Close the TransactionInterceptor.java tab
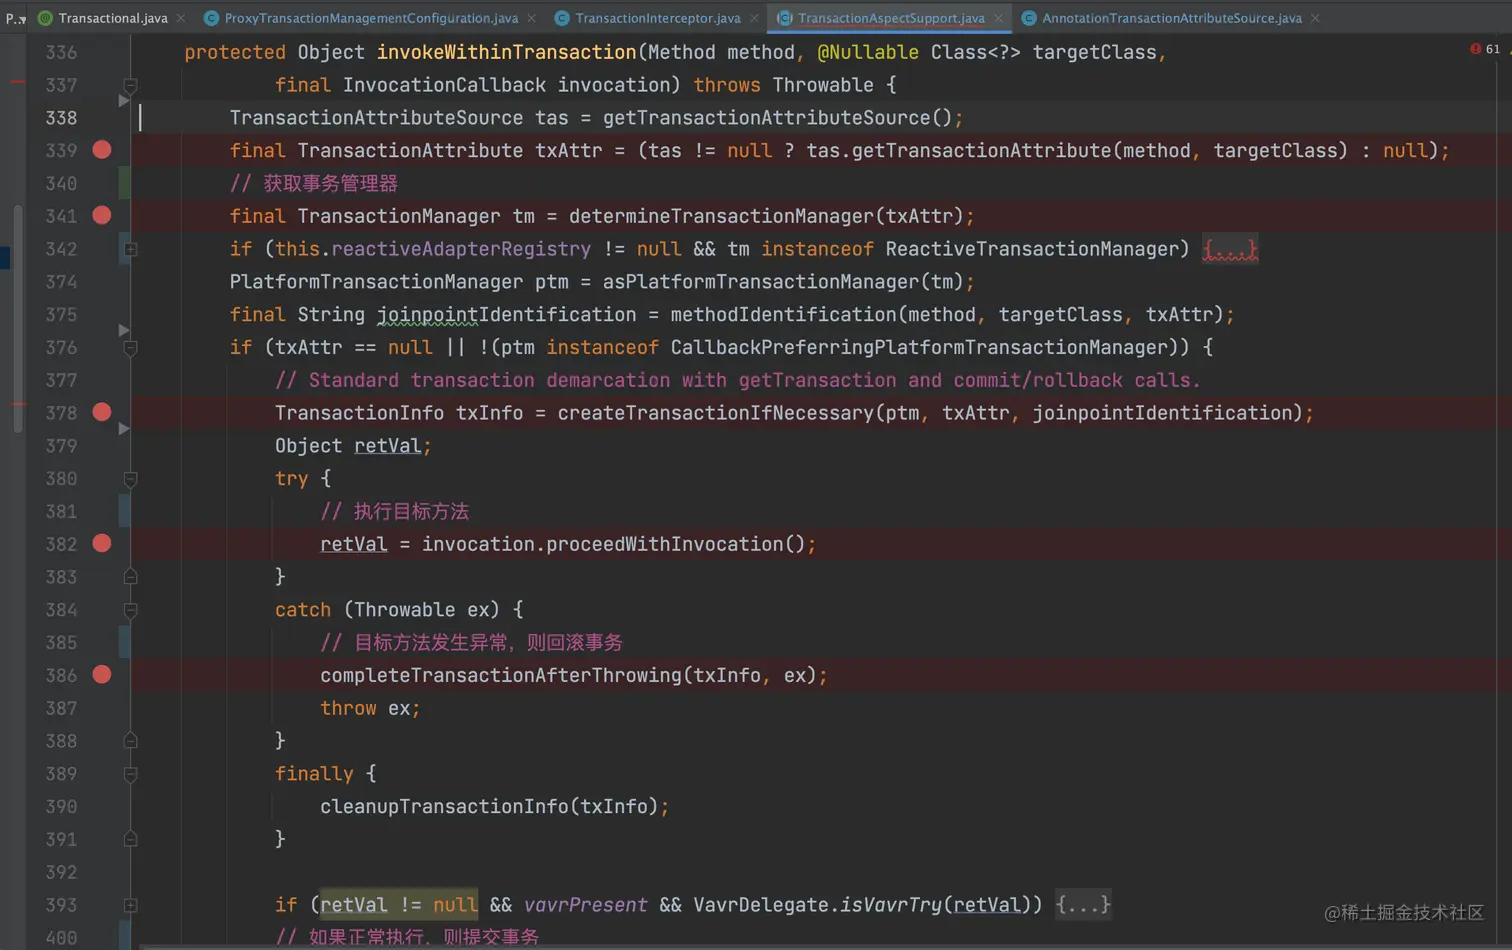 pyautogui.click(x=754, y=18)
